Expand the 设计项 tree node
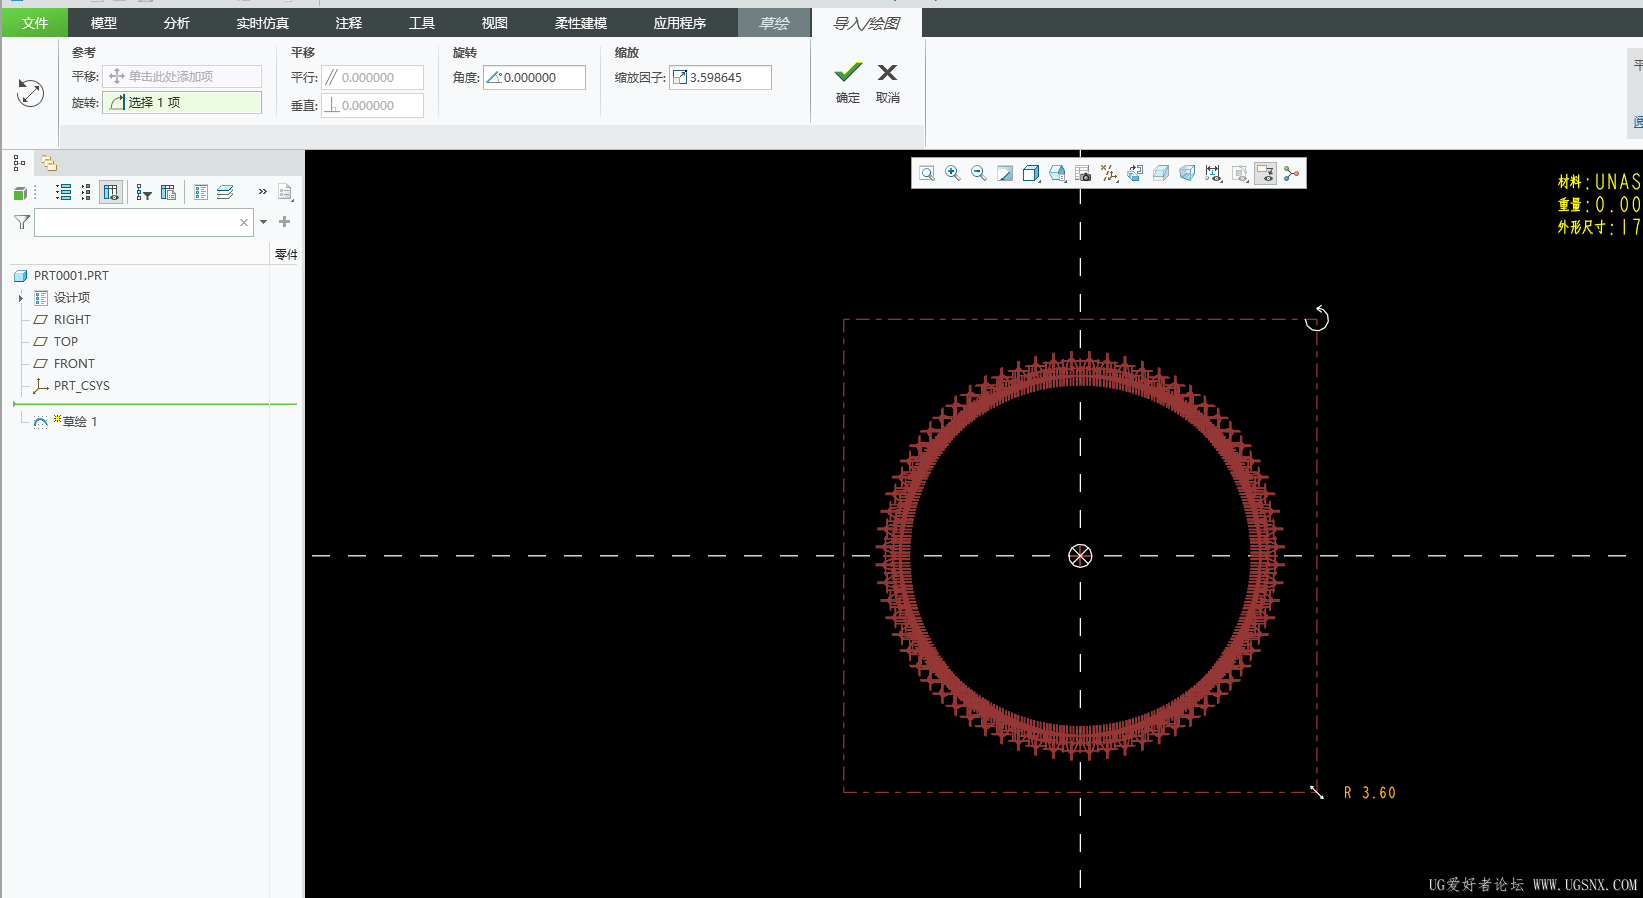1643x898 pixels. 20,298
